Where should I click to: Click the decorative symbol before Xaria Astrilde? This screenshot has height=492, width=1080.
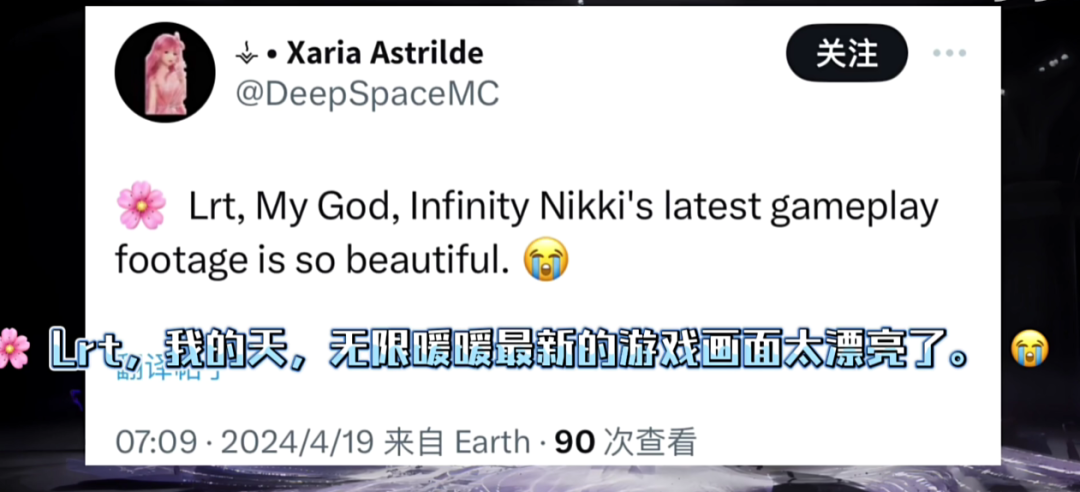pyautogui.click(x=247, y=53)
